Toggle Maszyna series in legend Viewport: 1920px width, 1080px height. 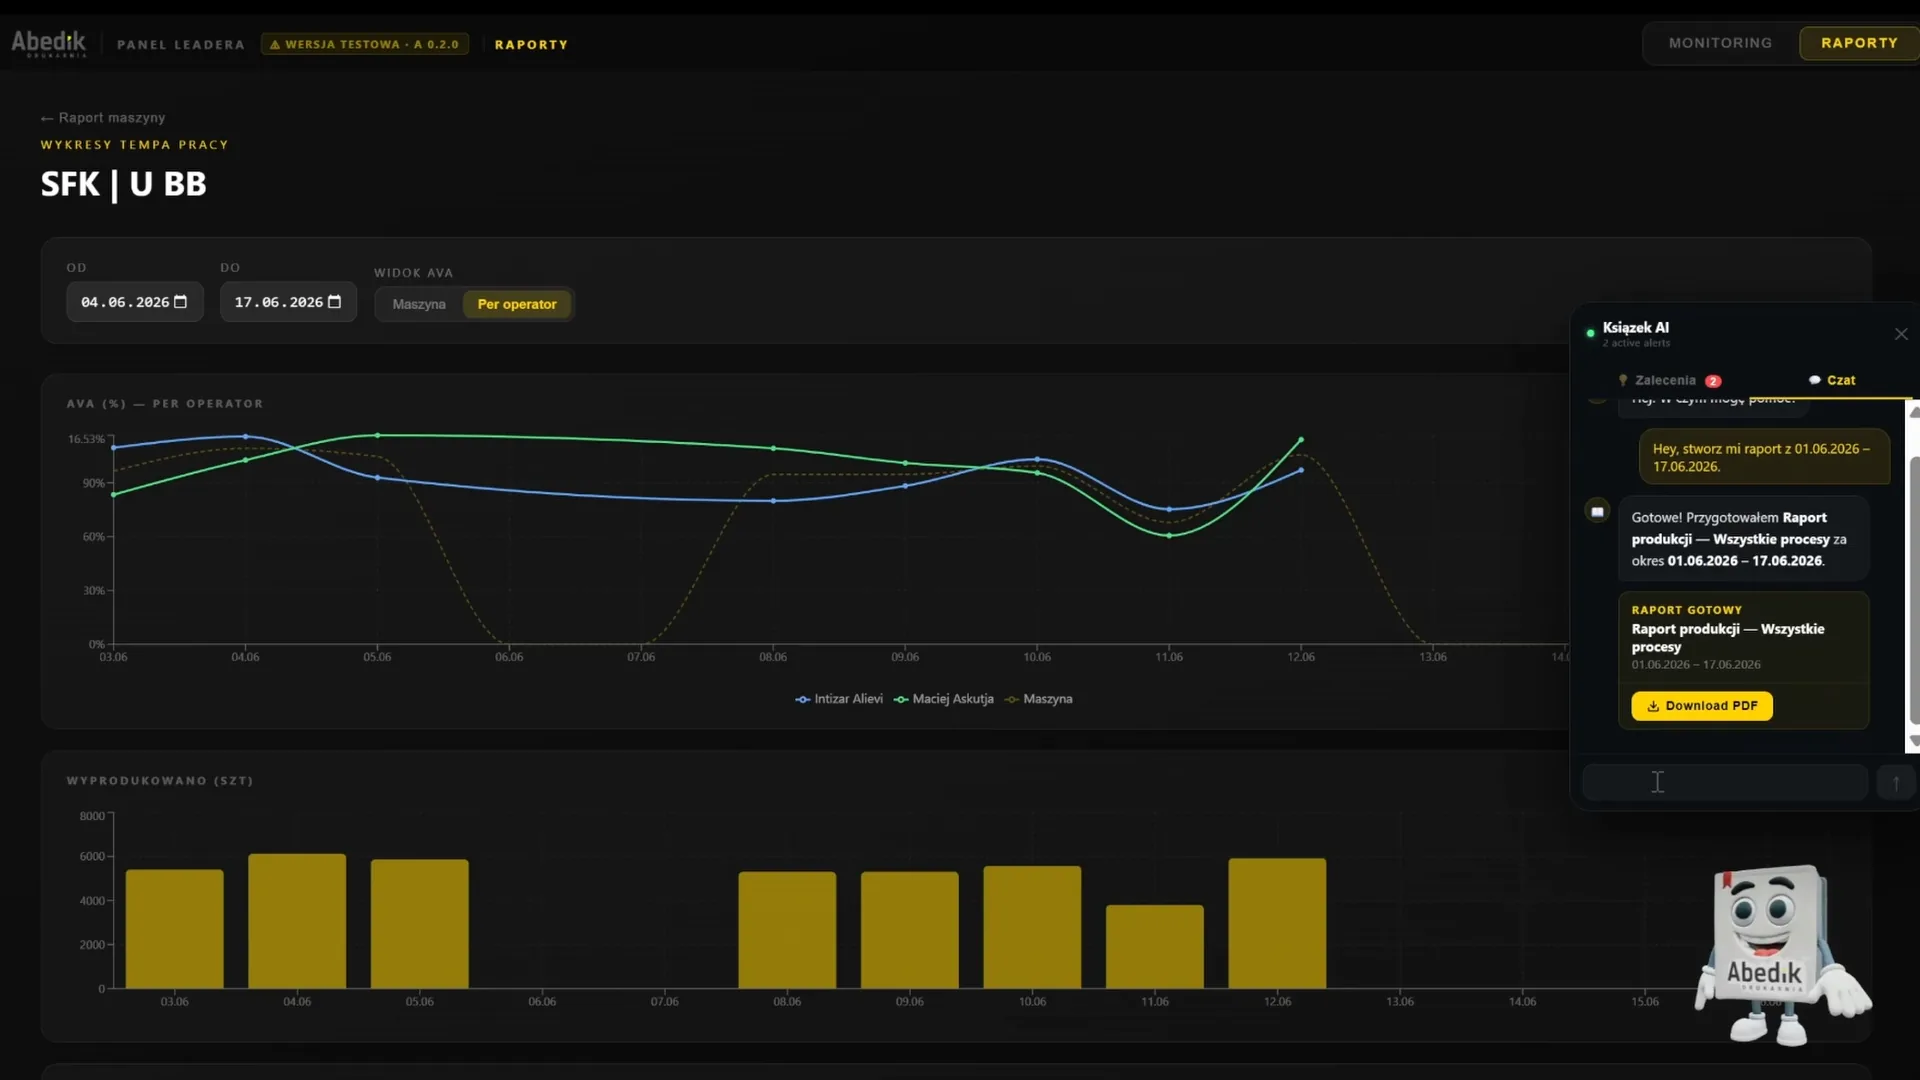(x=1039, y=699)
